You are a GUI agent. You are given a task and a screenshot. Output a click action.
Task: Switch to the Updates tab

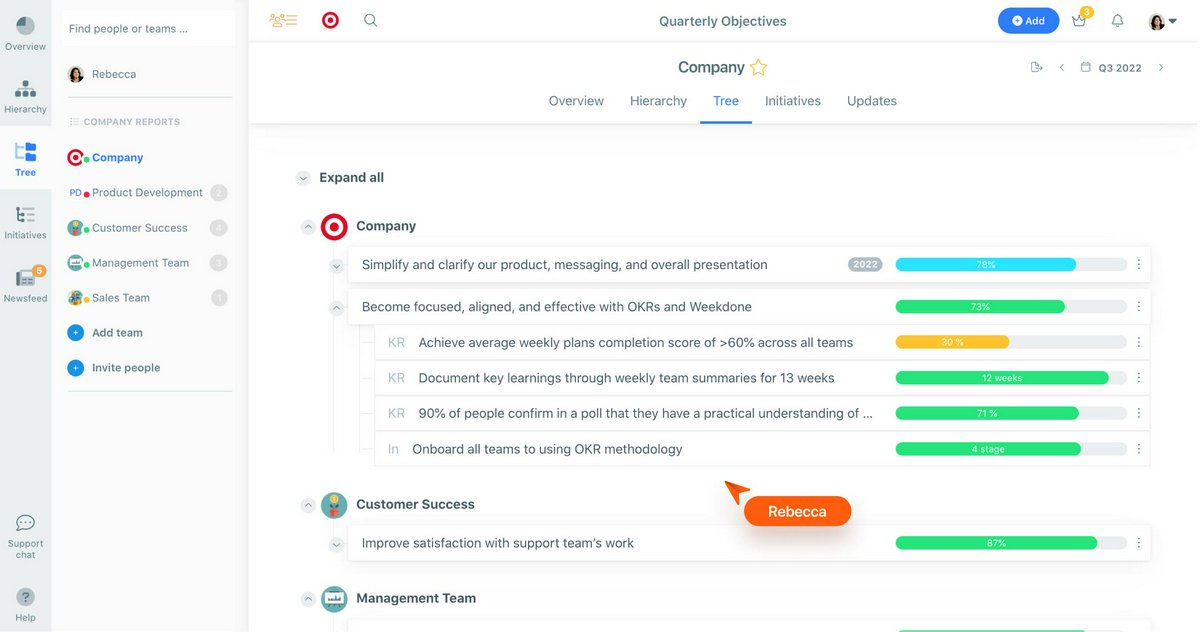click(x=872, y=101)
